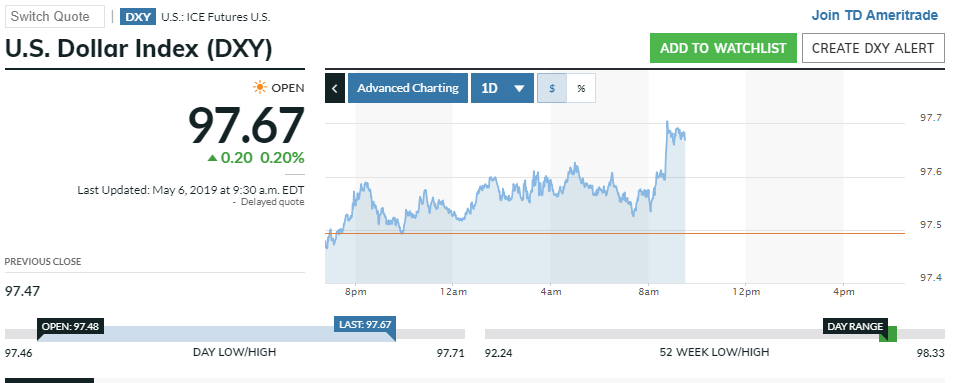Open the 1D timeframe dropdown
Image resolution: width=964 pixels, height=383 pixels.
pyautogui.click(x=502, y=88)
